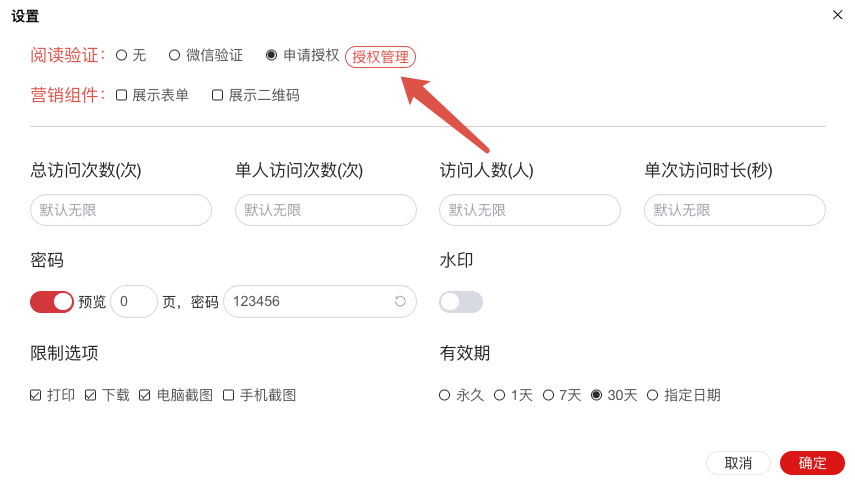855x486 pixels.
Task: Uncheck the 打印 restriction option
Action: (36, 395)
